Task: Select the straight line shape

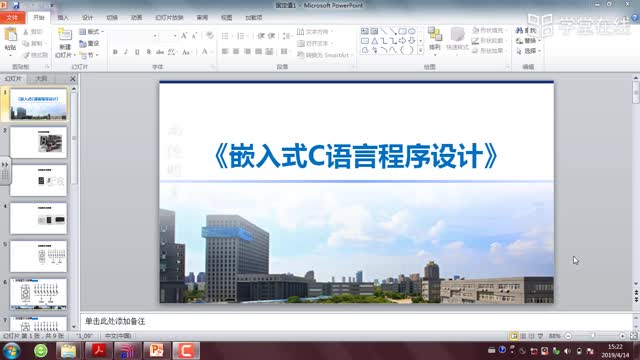Action: [x=384, y=31]
